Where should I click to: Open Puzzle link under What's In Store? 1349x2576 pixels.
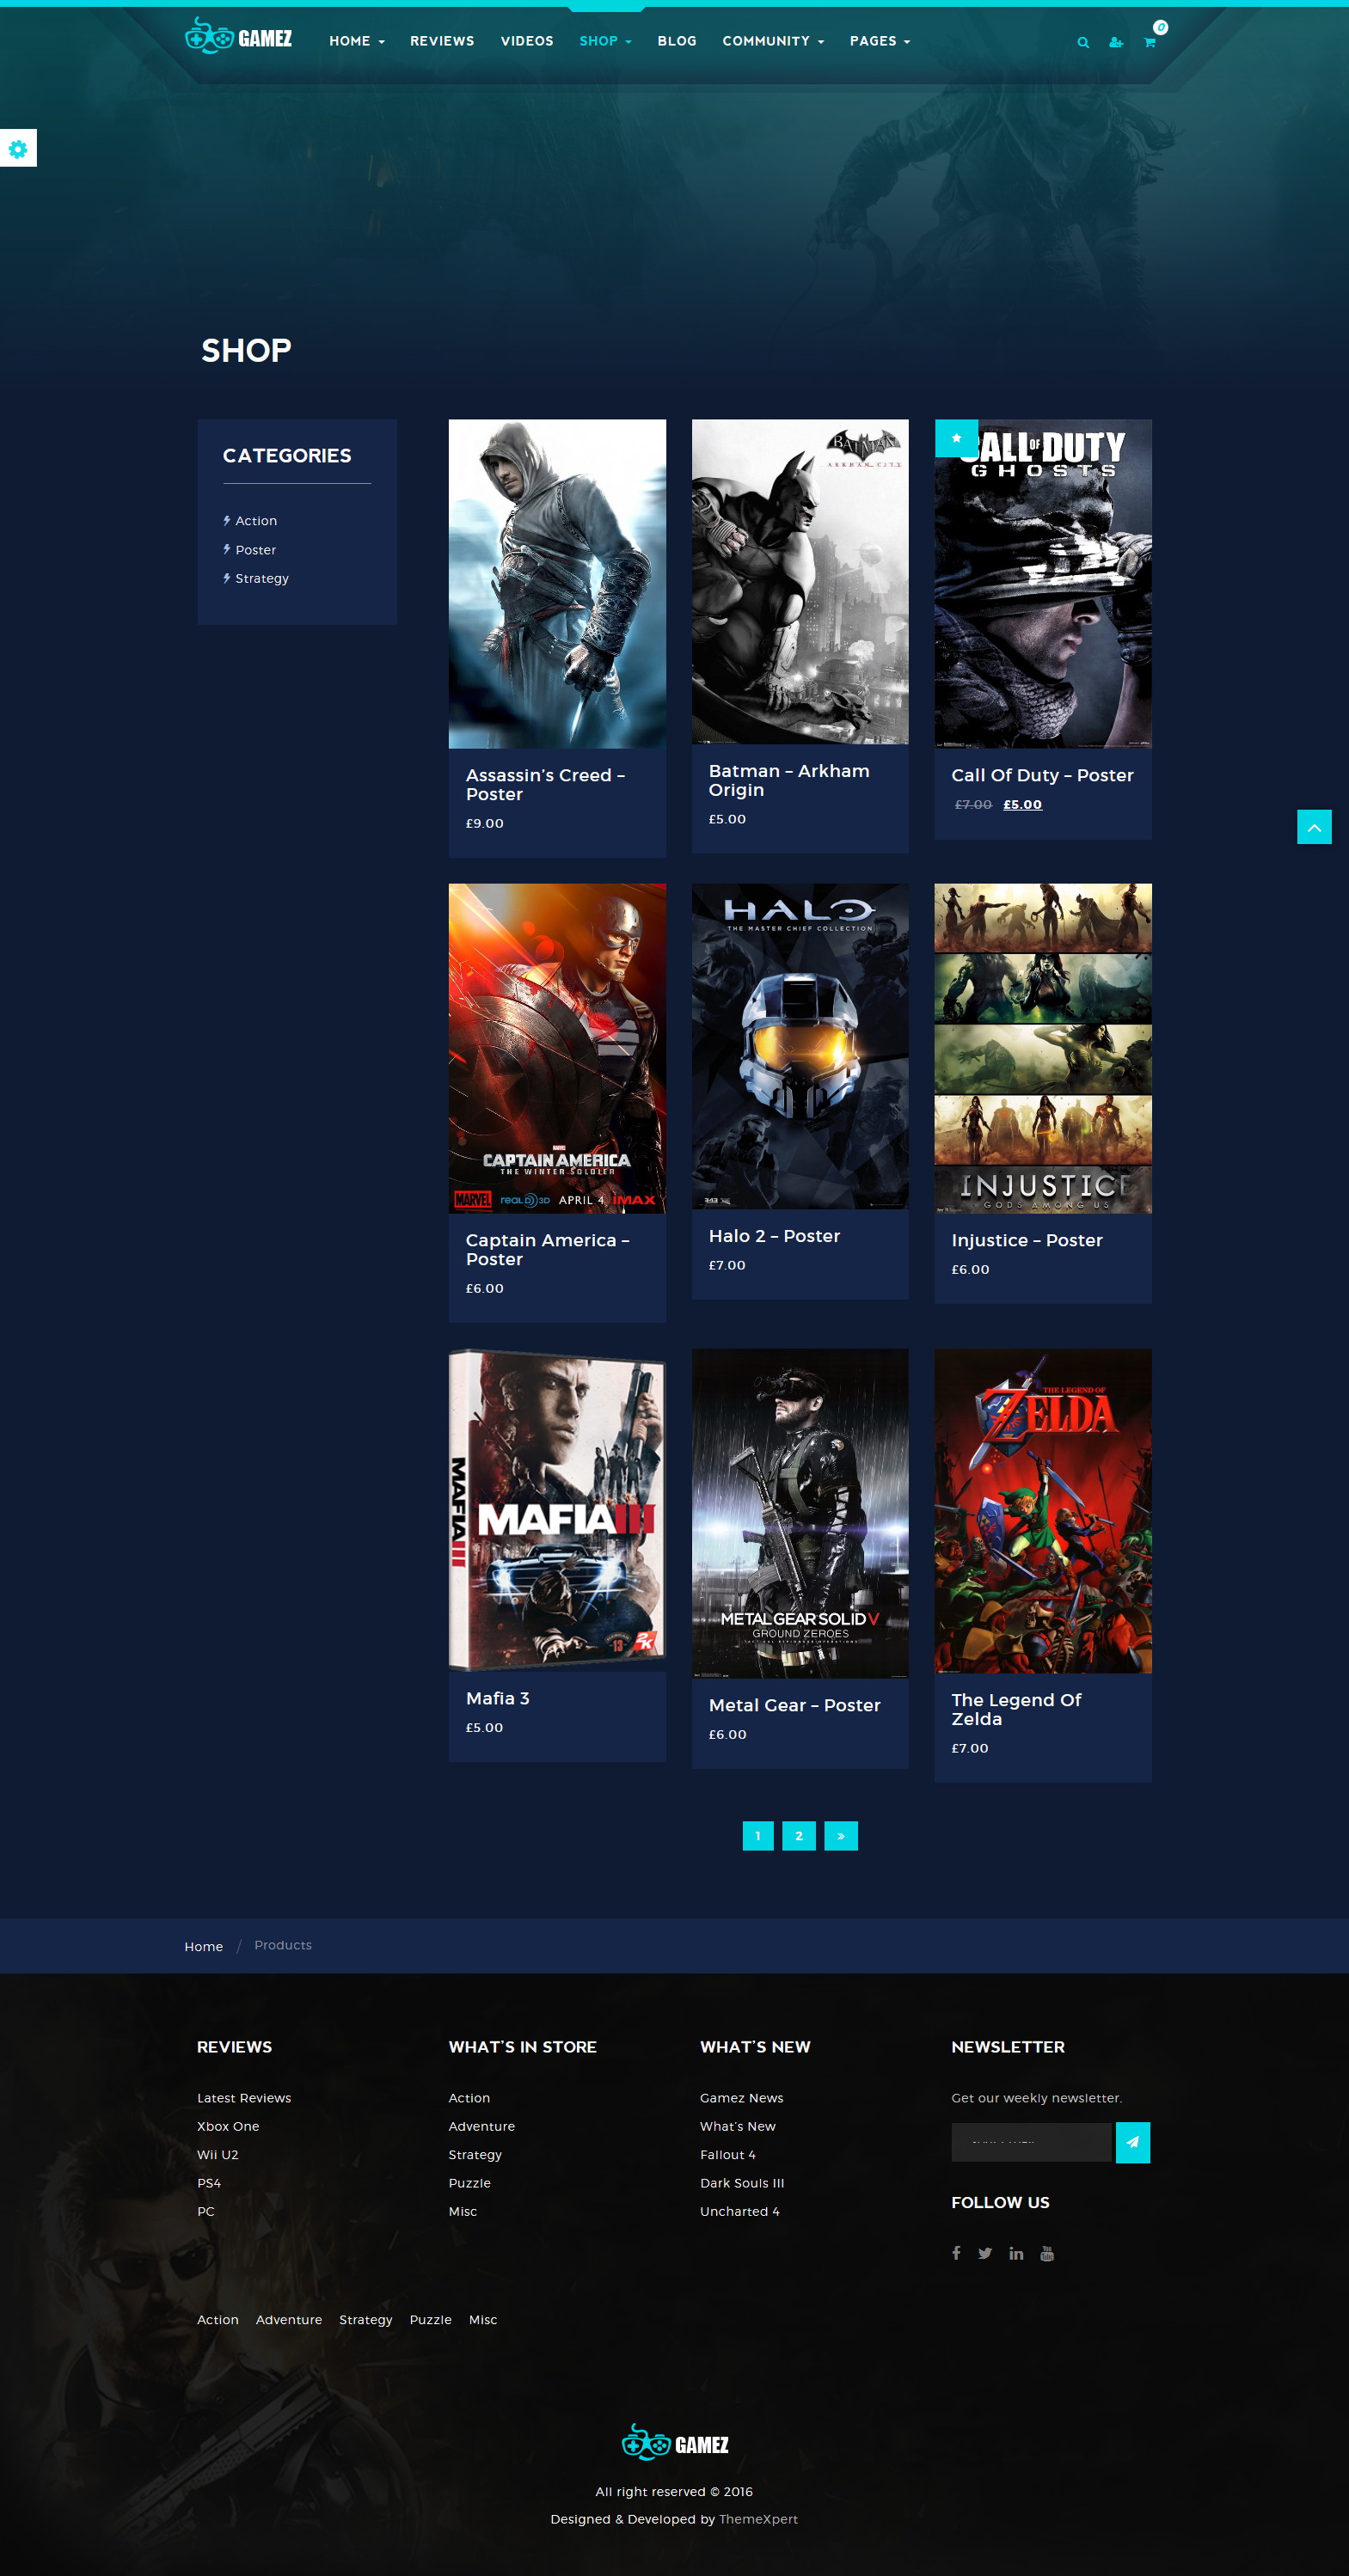(470, 2183)
